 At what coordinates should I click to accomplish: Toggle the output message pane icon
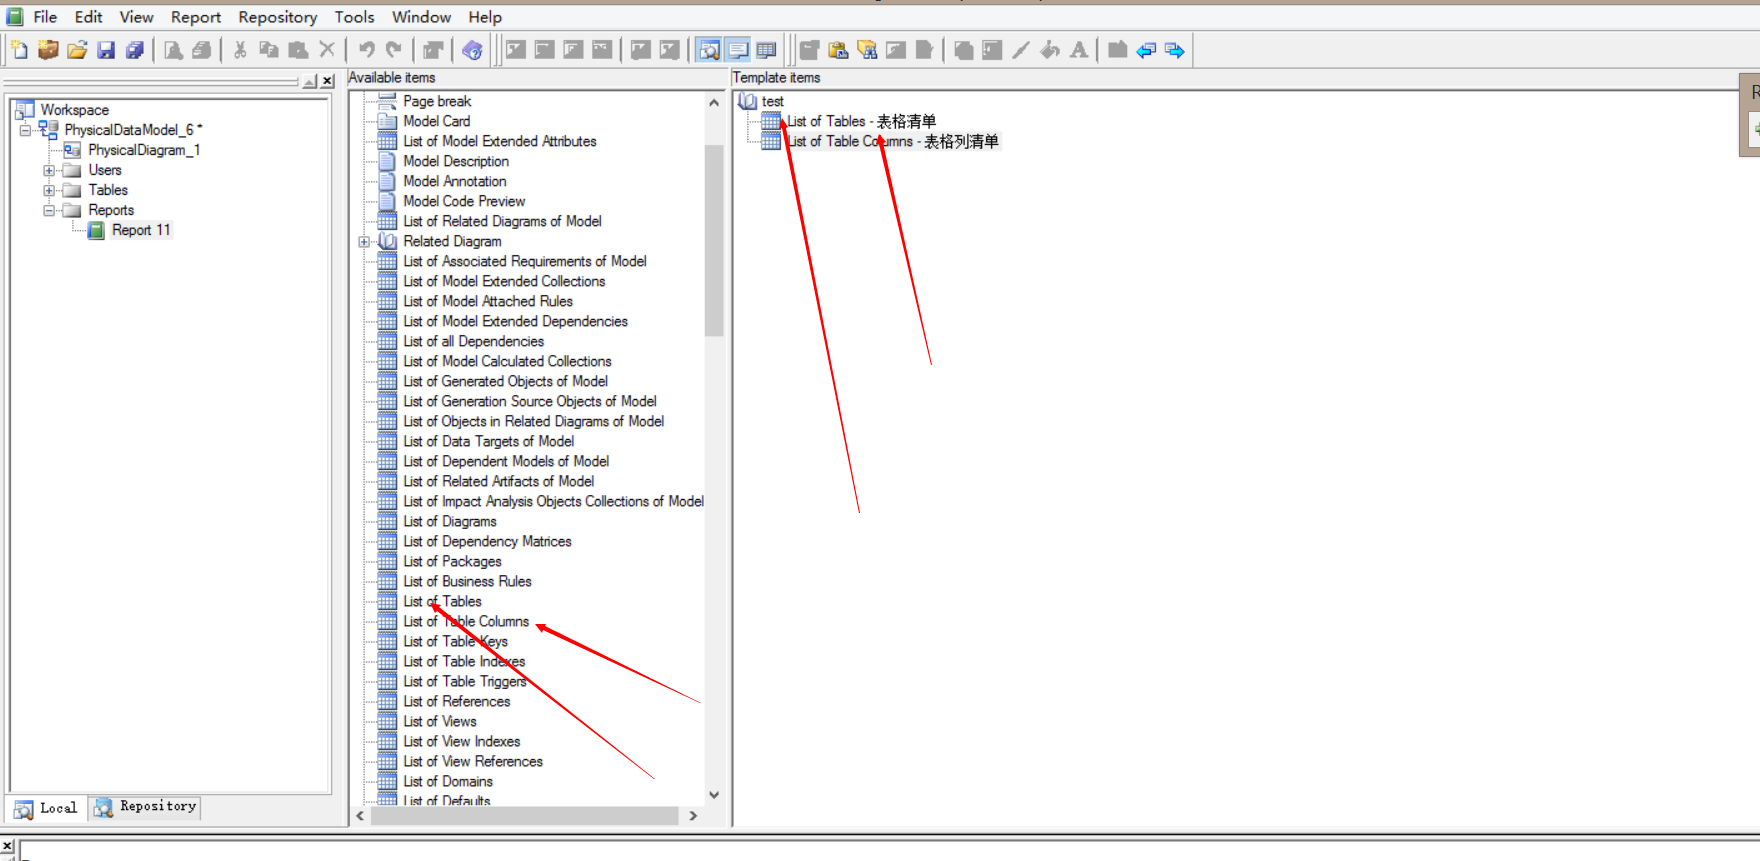(738, 50)
